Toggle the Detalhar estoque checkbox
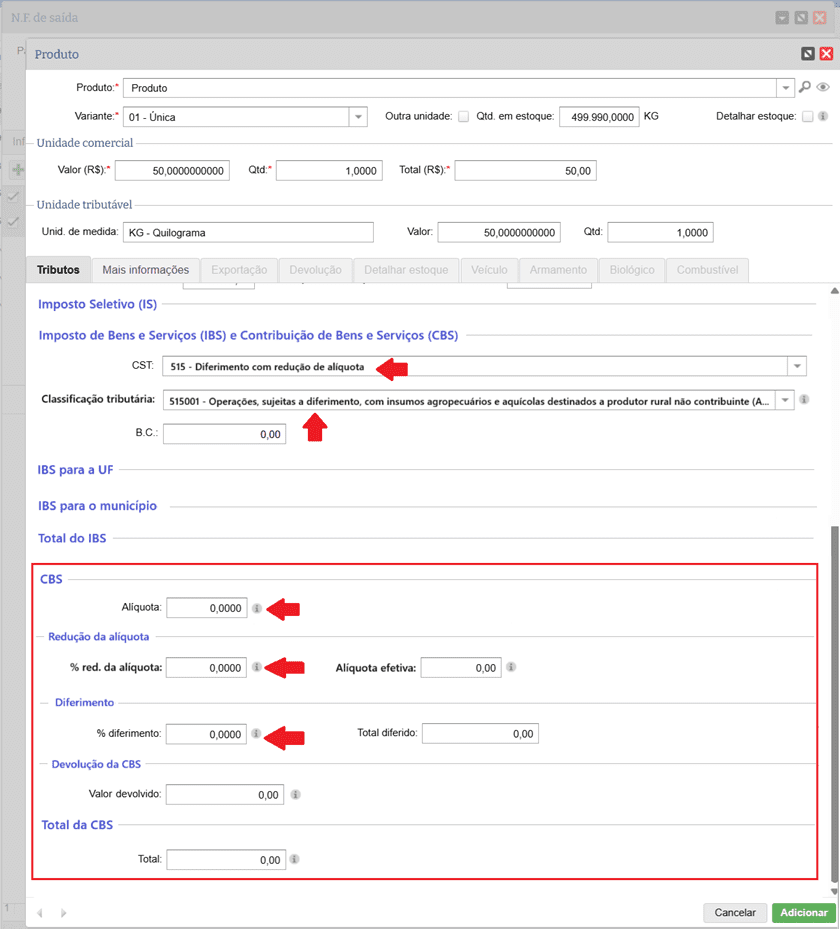This screenshot has height=929, width=840. (x=807, y=117)
